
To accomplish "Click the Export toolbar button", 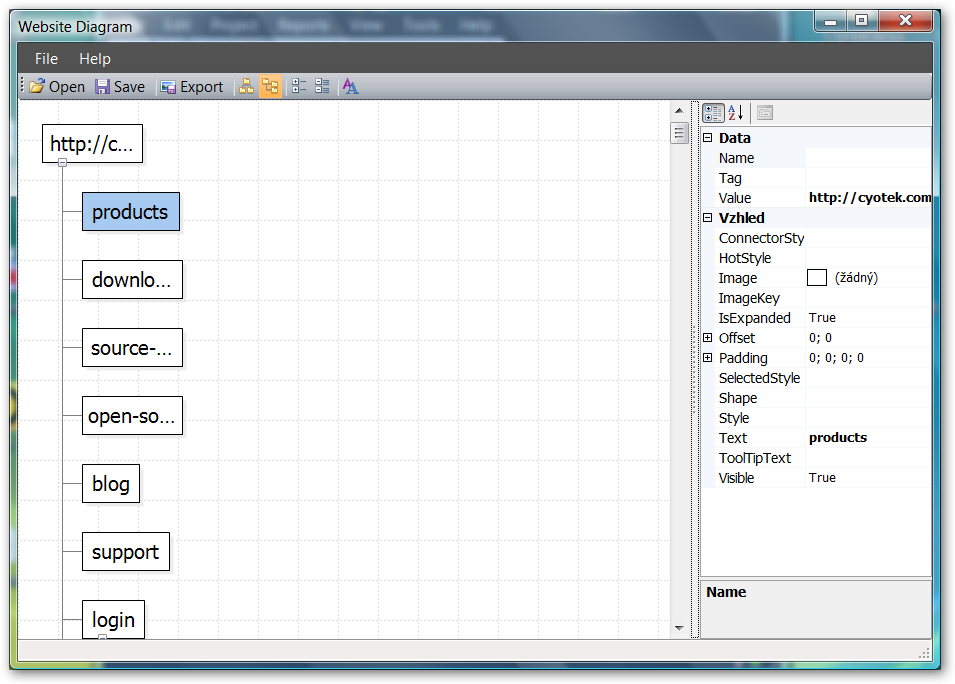I will tap(192, 87).
